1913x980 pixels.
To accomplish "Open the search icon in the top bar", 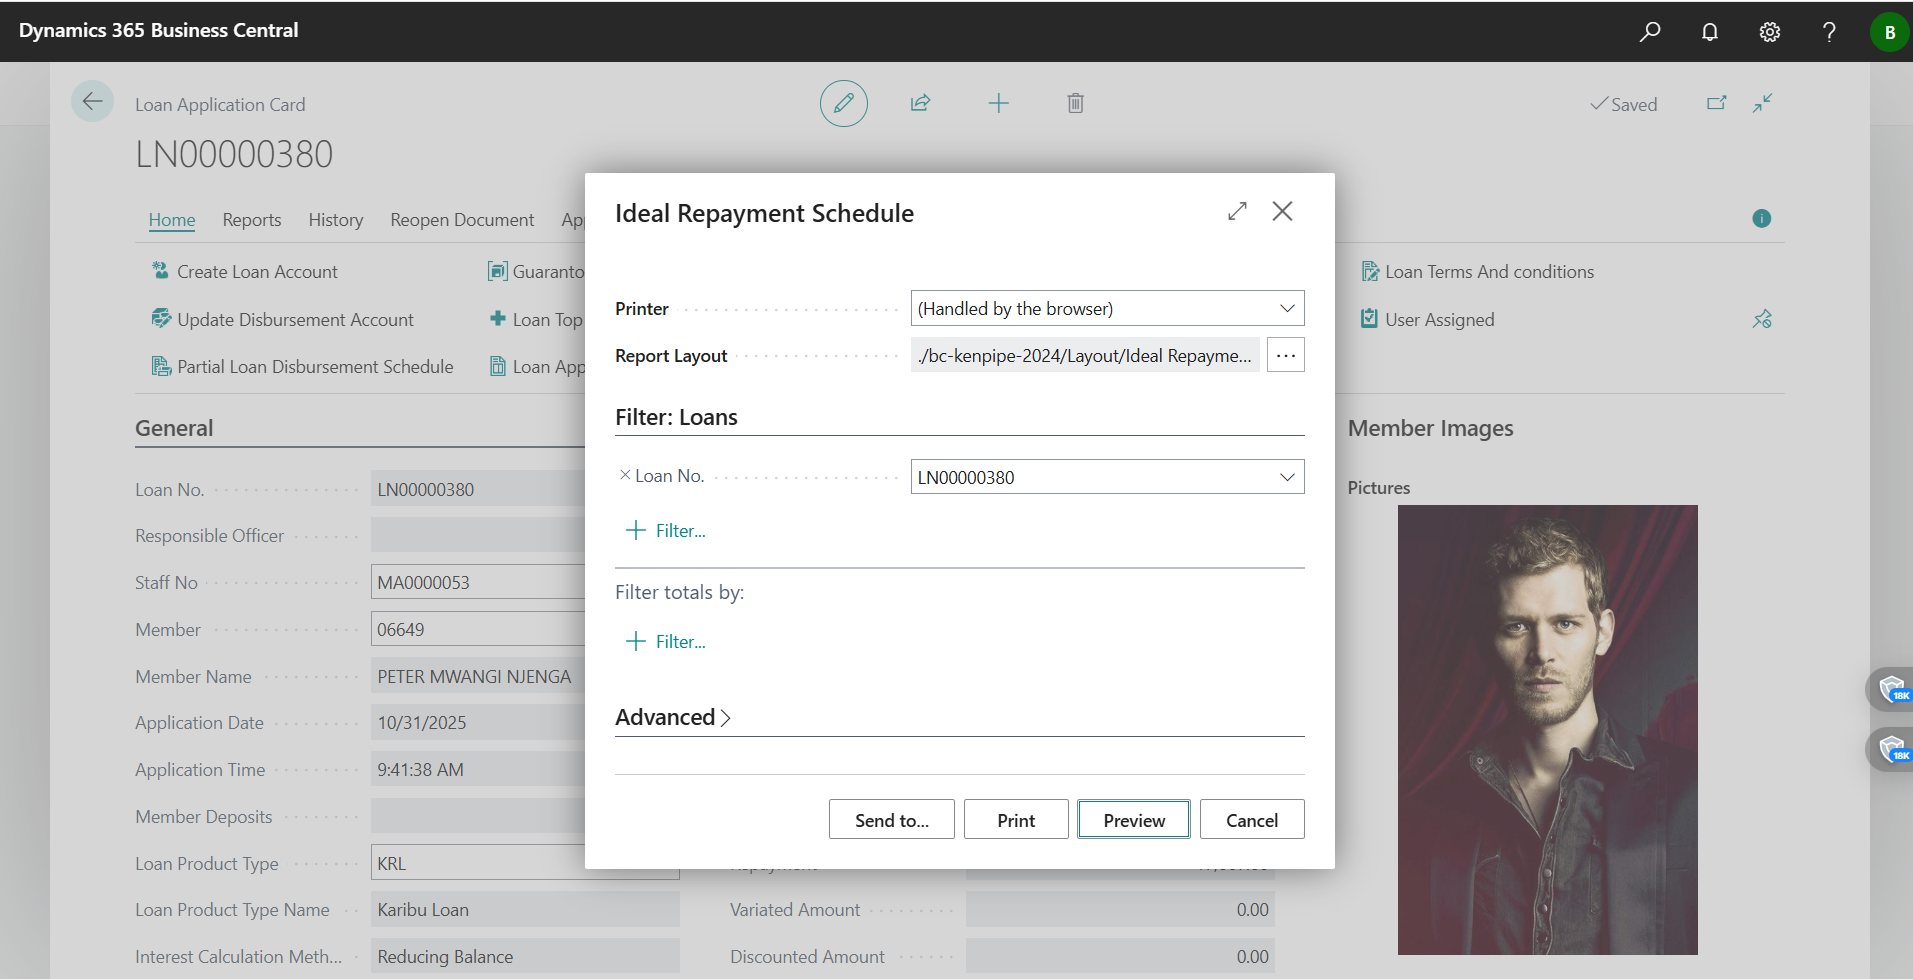I will (1650, 31).
